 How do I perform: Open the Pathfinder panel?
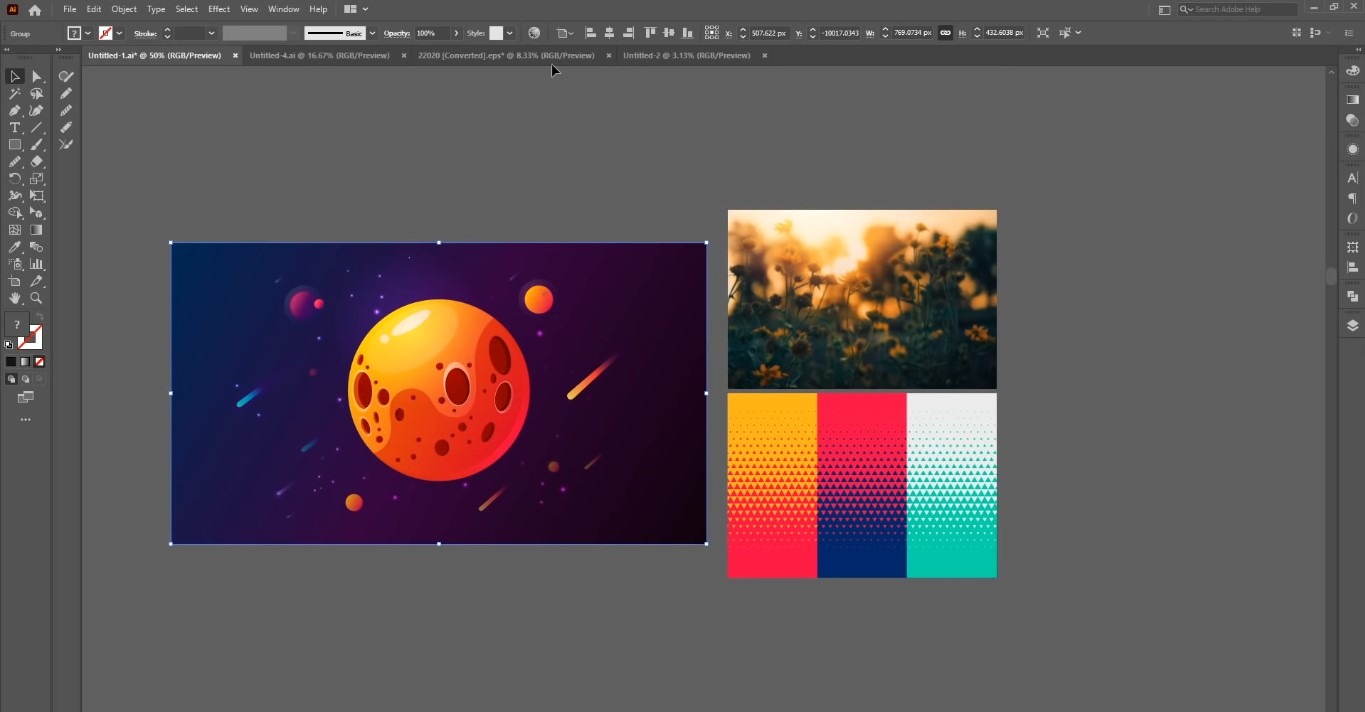pos(1352,296)
